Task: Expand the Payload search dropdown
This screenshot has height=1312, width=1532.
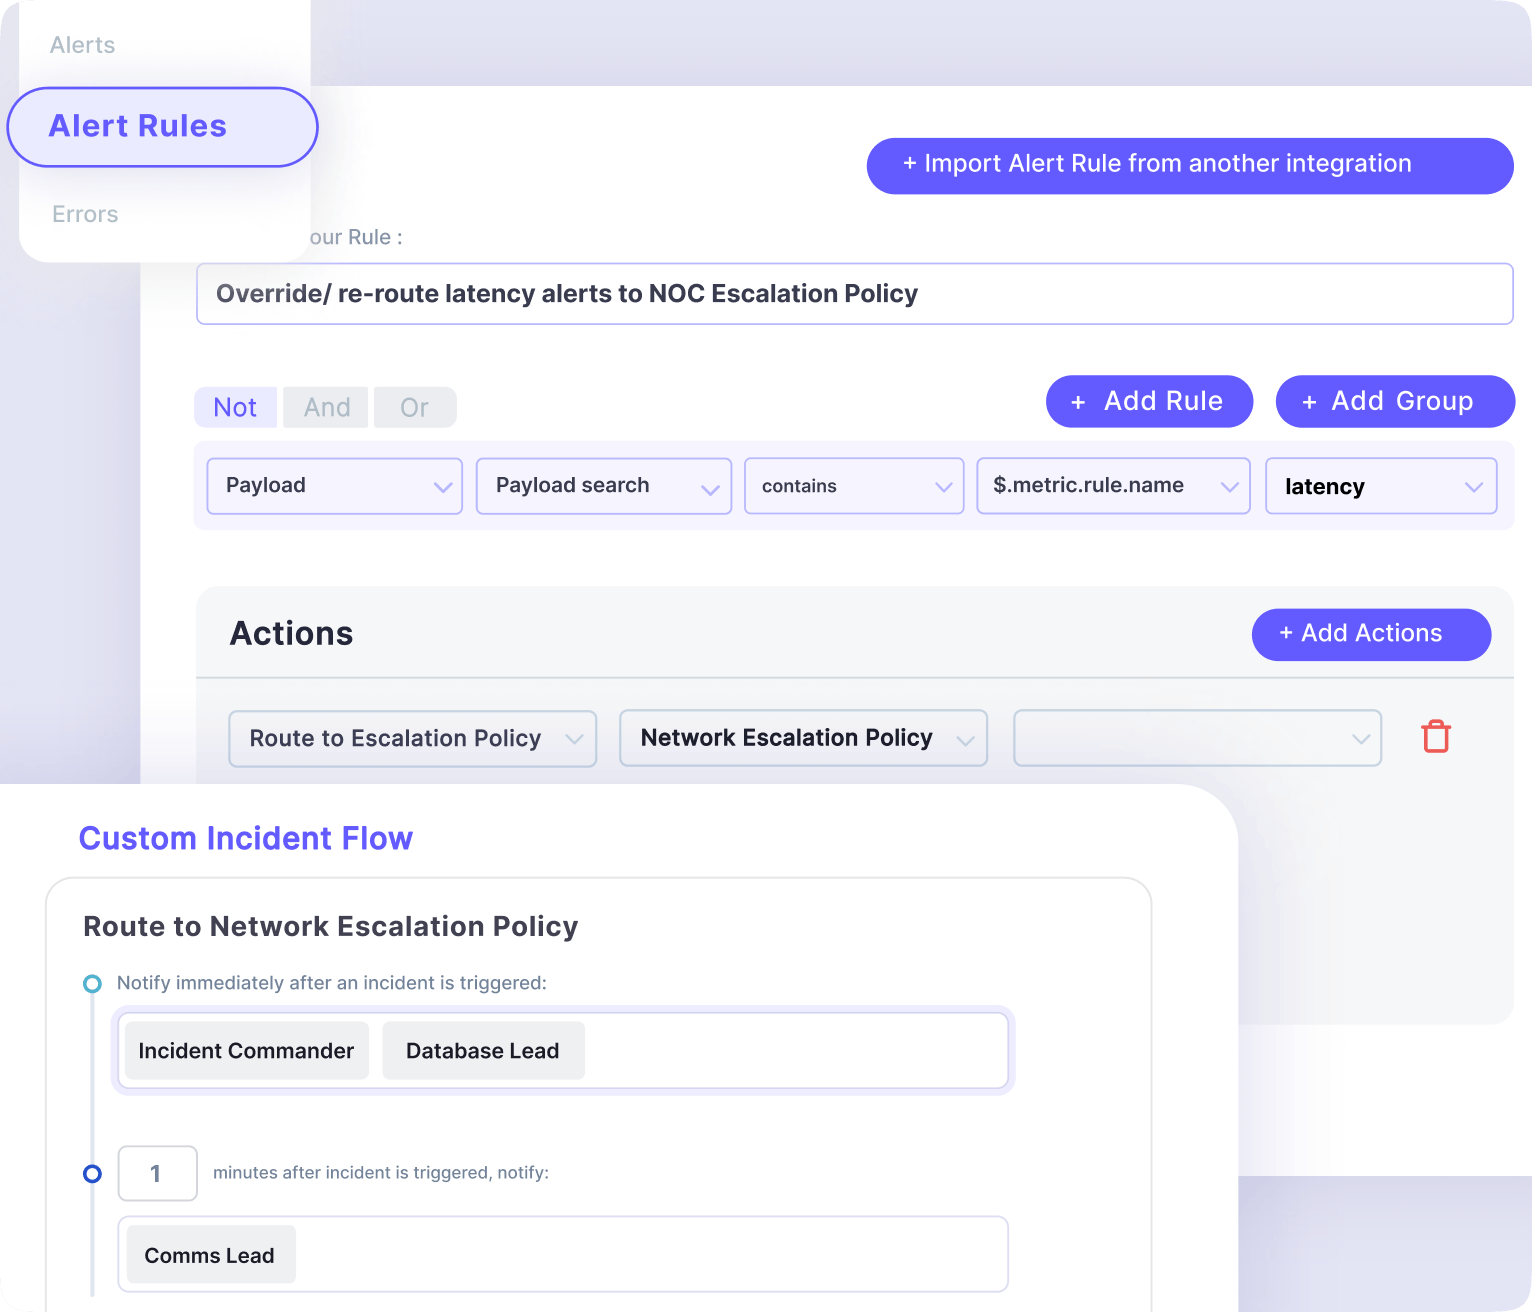Action: click(x=603, y=486)
